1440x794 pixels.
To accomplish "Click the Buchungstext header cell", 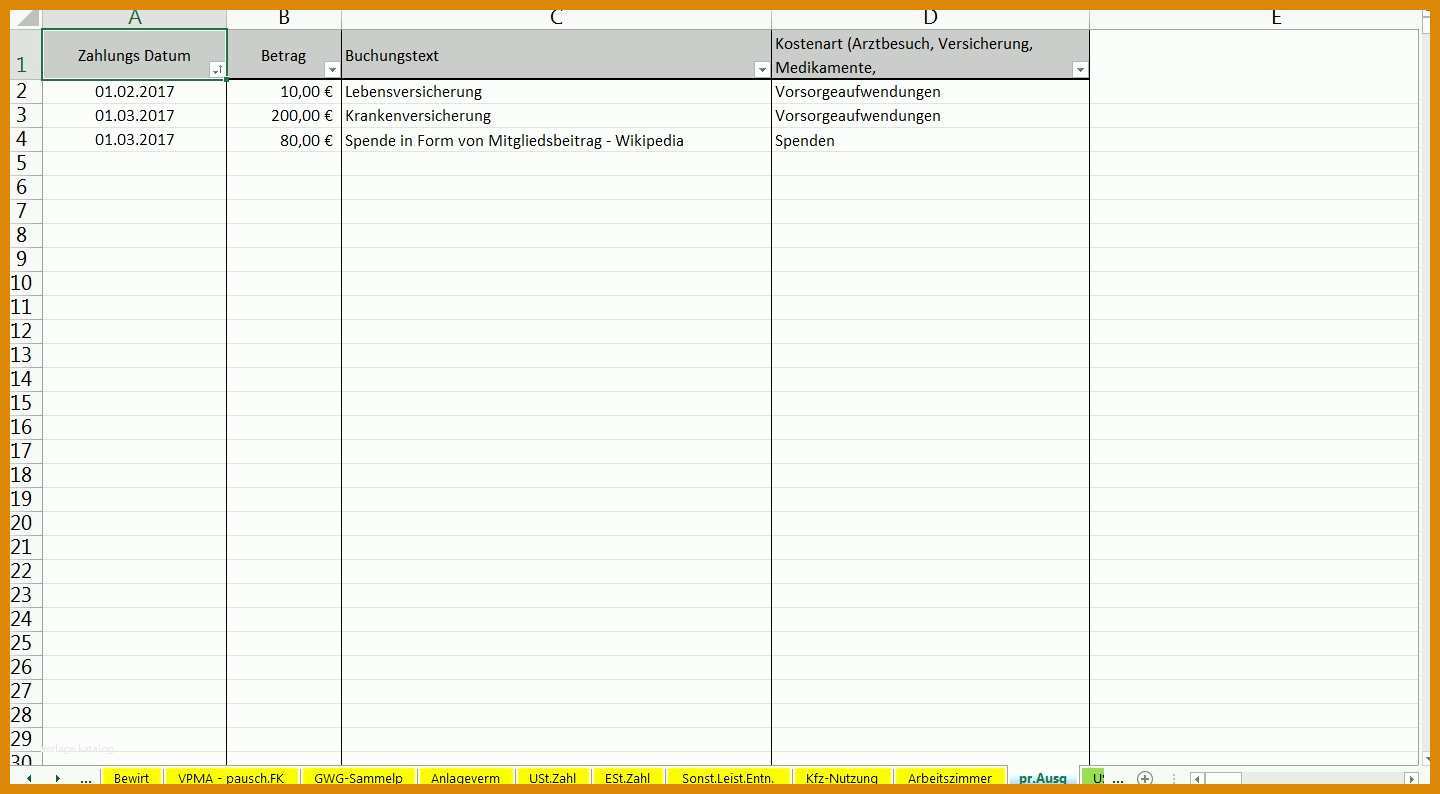I will pos(556,55).
